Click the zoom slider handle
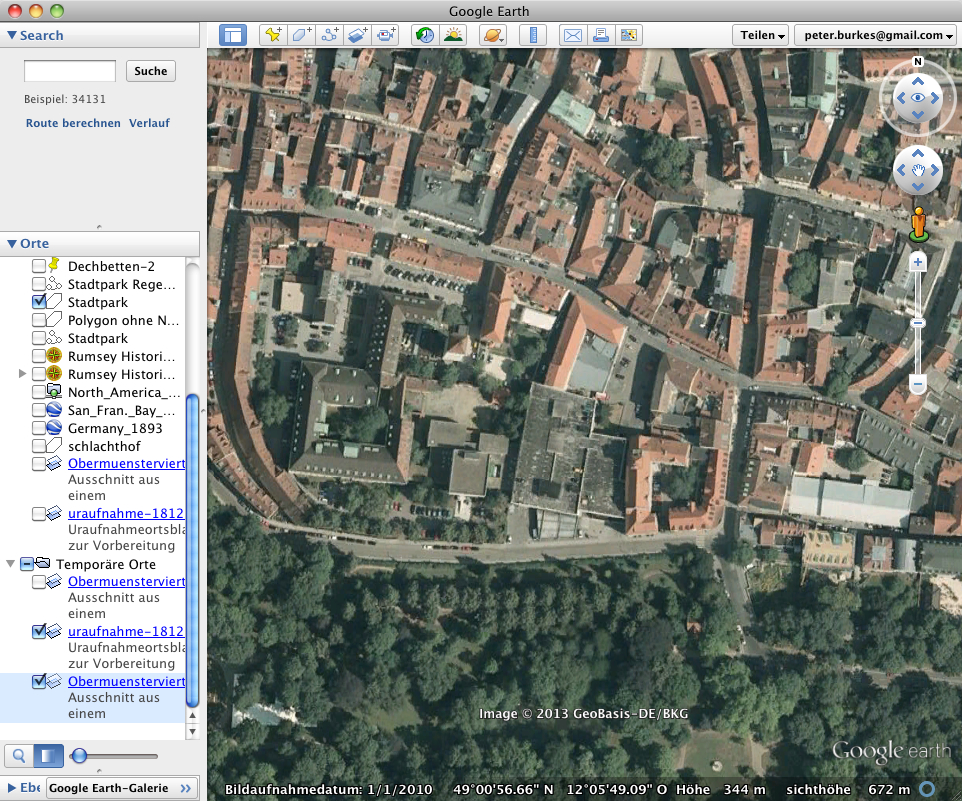The width and height of the screenshot is (962, 801). (x=918, y=323)
